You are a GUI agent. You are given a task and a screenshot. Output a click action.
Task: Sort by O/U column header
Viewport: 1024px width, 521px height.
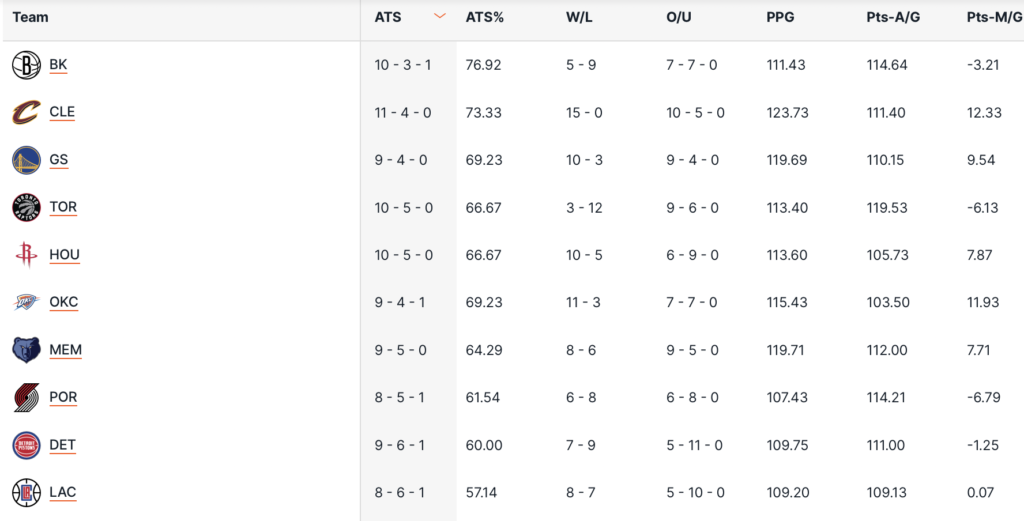click(x=680, y=17)
